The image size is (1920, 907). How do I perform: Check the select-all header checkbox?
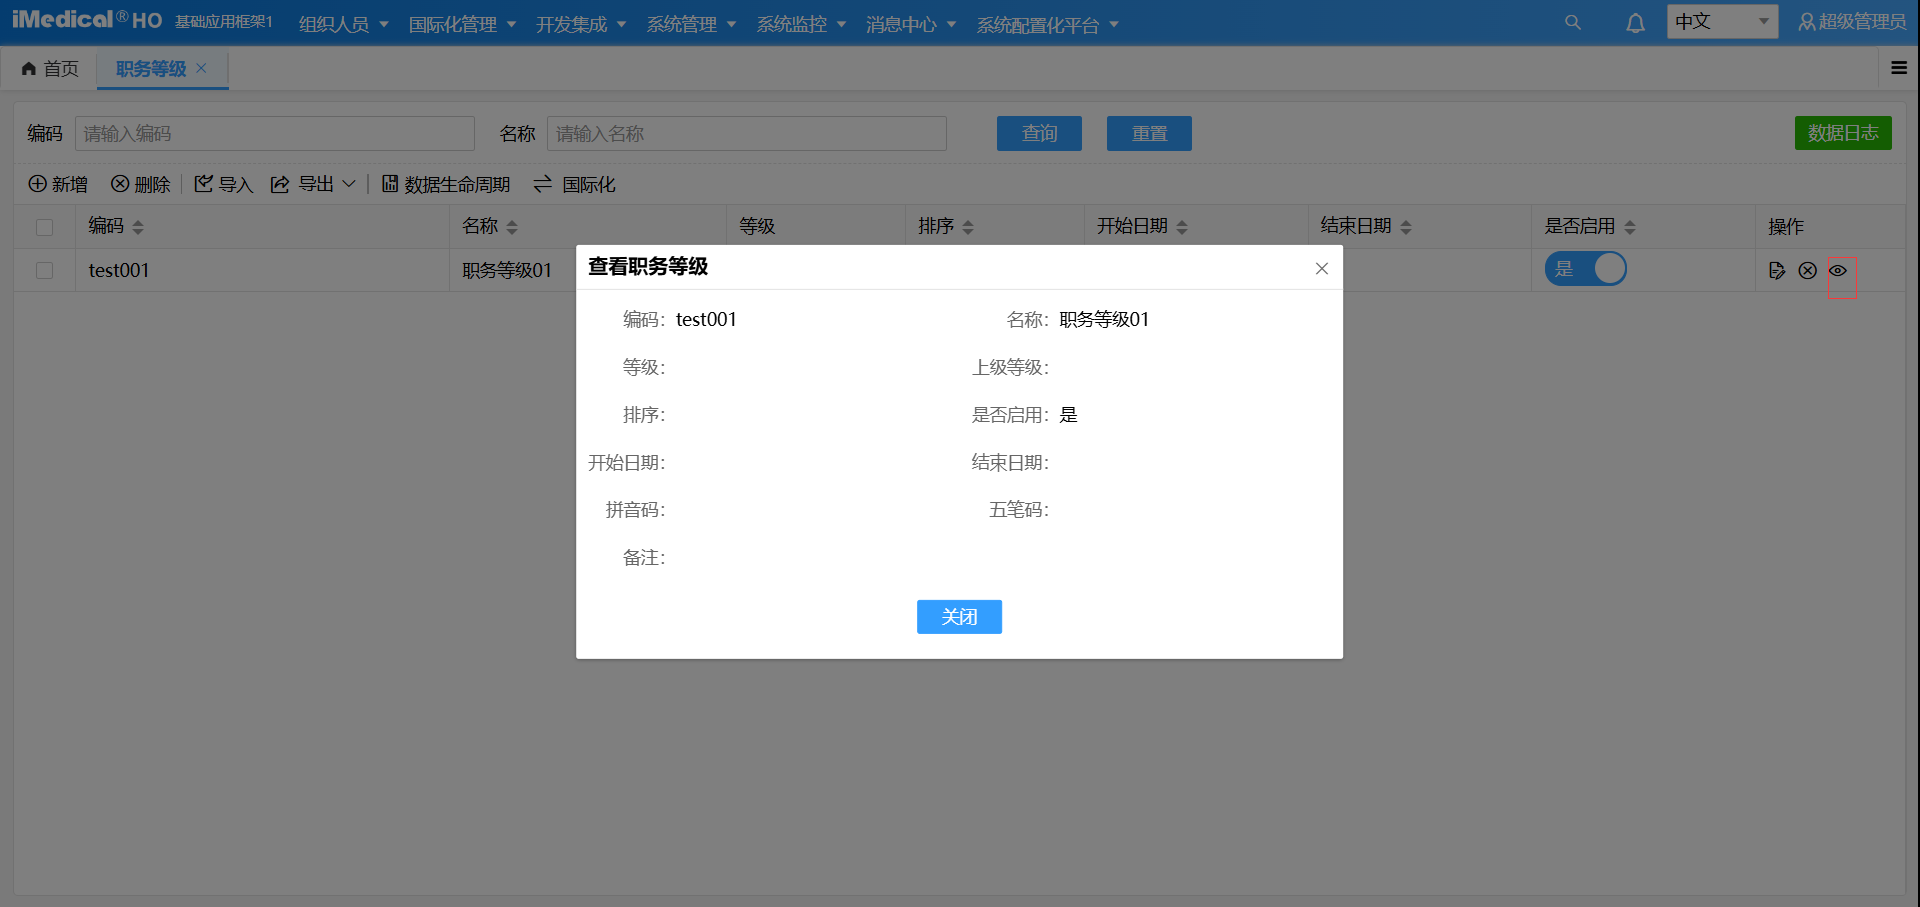tap(44, 227)
